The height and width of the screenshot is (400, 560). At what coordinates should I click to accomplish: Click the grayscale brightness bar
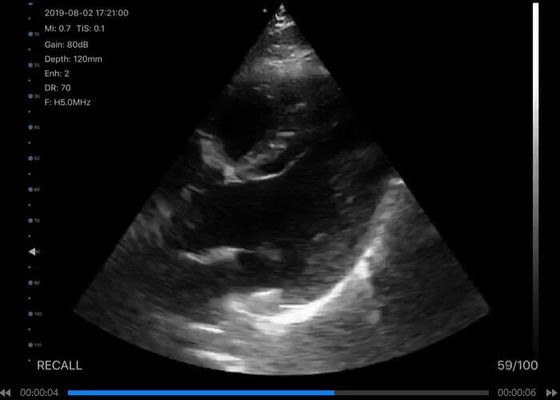coord(535,177)
